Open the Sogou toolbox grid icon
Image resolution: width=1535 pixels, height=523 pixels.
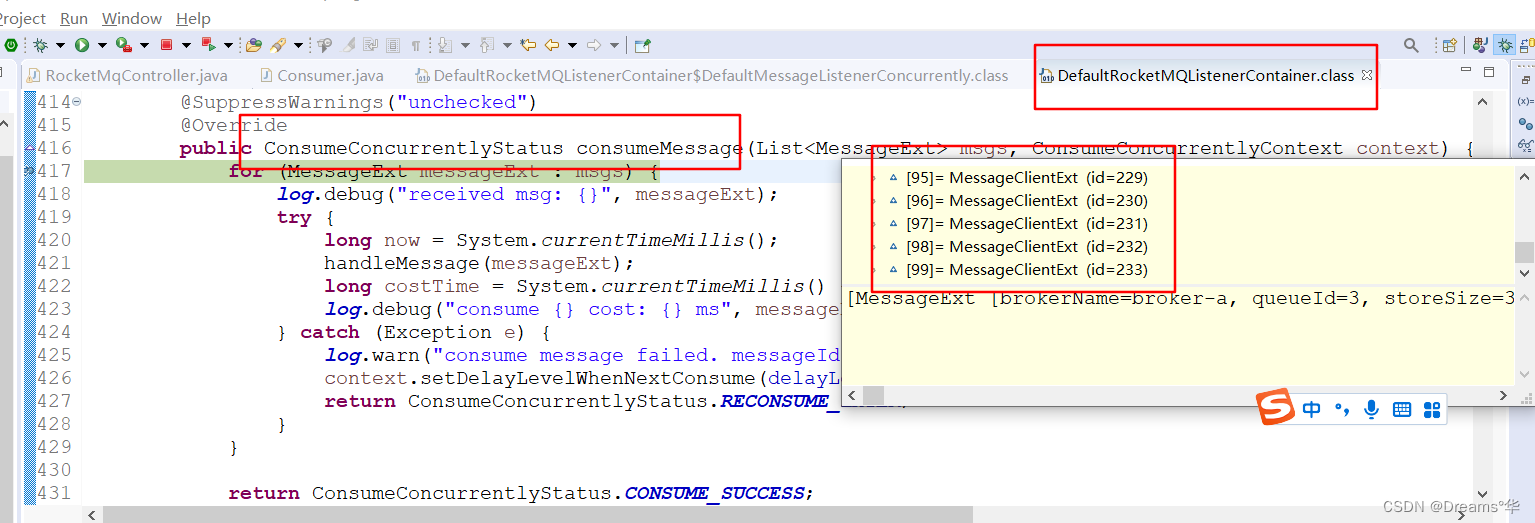[1432, 409]
